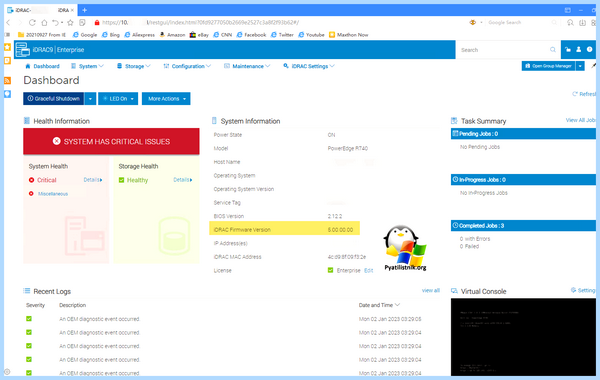600x380 pixels.
Task: Click the reader mode icon next to star
Action: [x=82, y=23]
